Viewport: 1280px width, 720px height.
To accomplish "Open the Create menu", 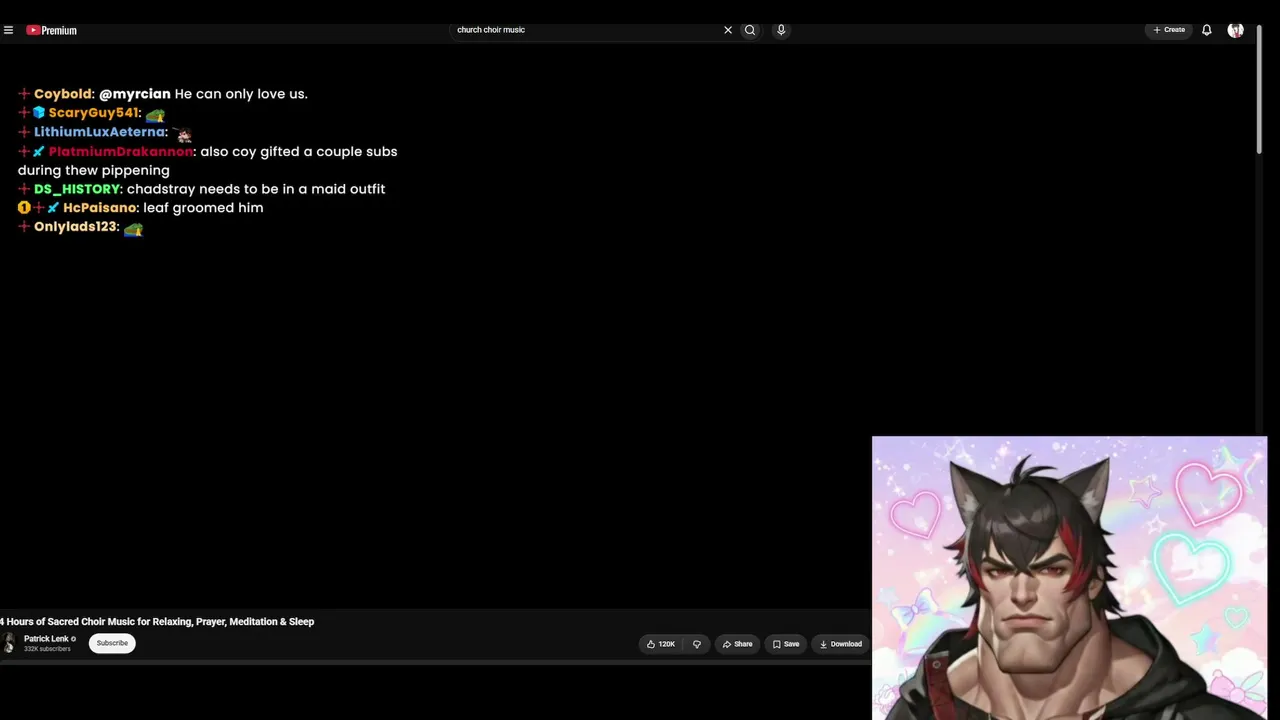I will (1169, 30).
